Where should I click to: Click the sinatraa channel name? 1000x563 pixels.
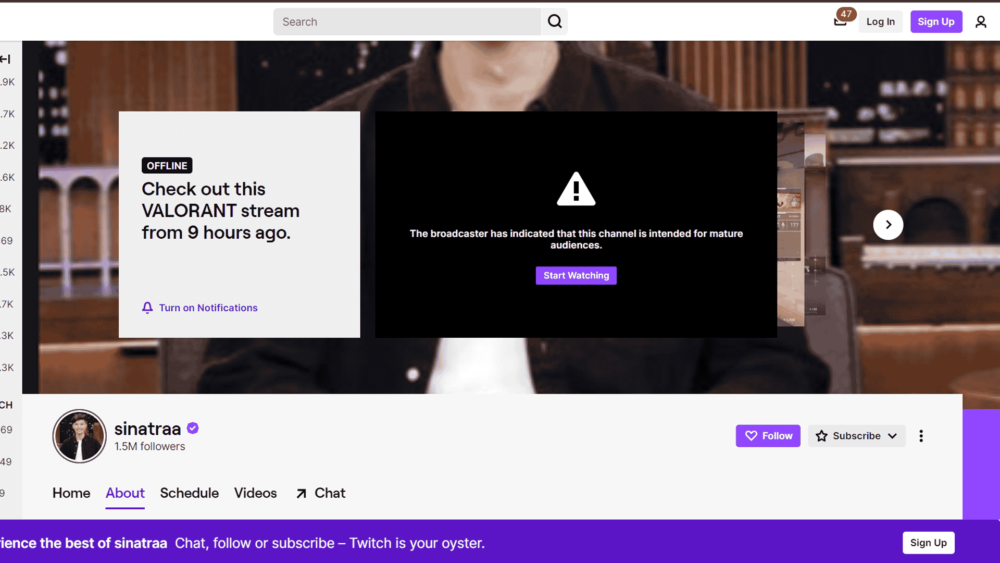click(x=147, y=428)
